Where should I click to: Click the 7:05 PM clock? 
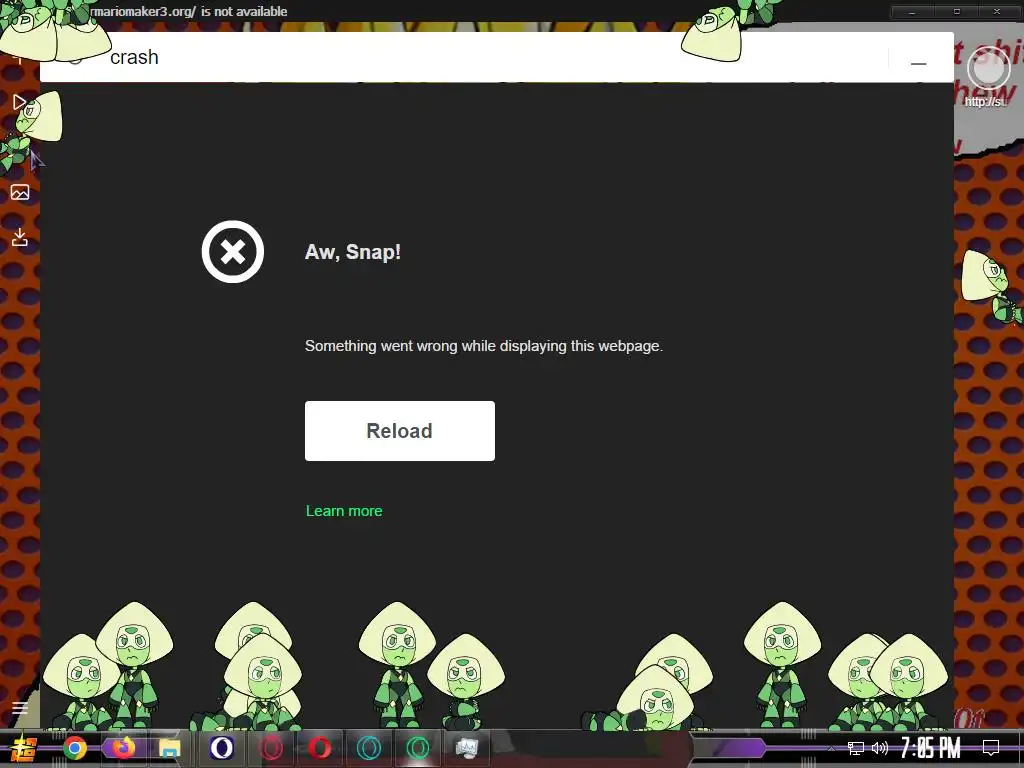coord(931,748)
